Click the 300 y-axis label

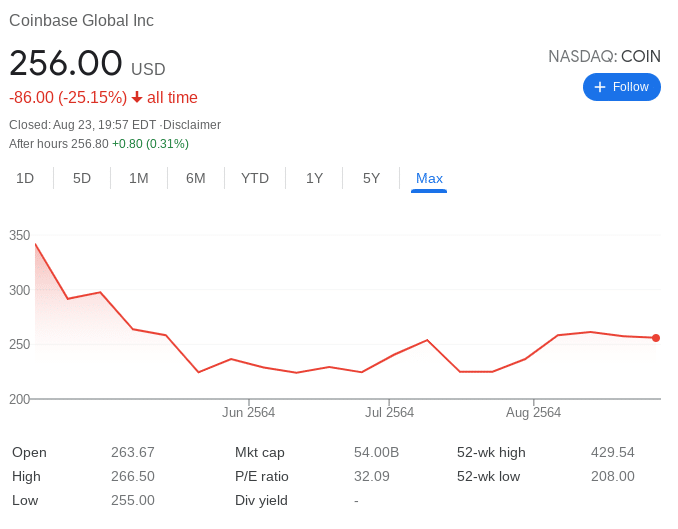pos(19,290)
